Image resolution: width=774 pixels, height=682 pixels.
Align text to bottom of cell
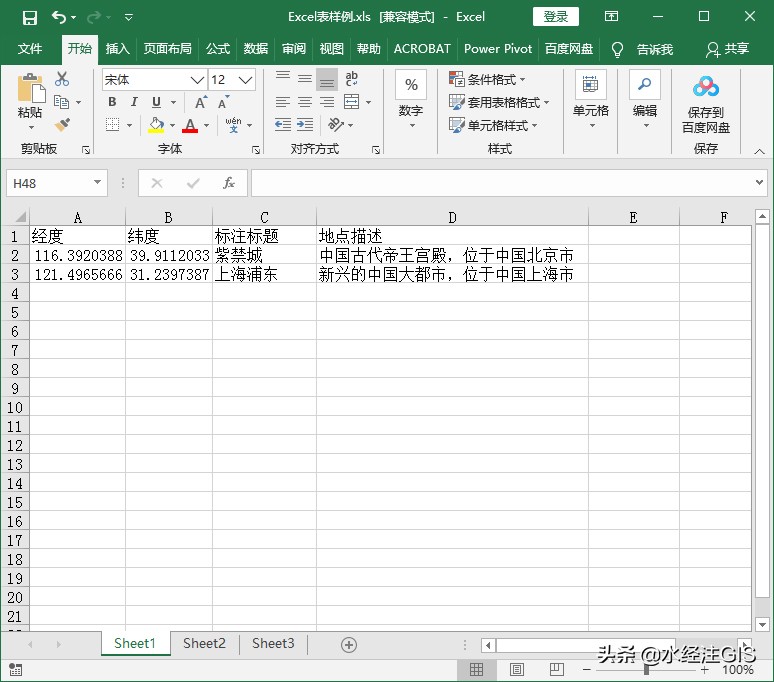[327, 79]
